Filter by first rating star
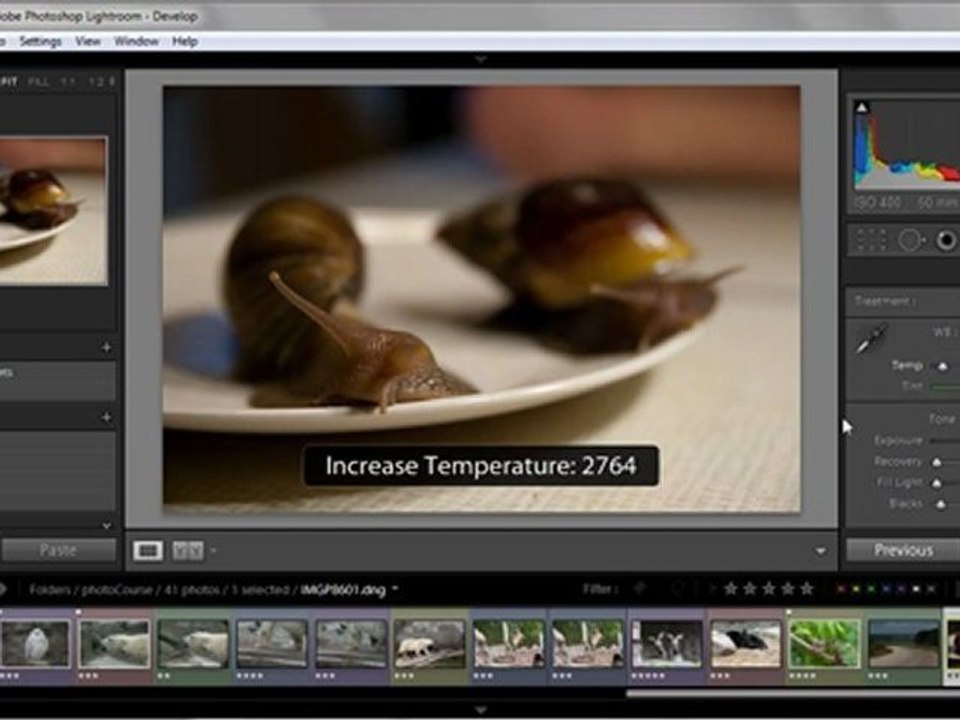960x720 pixels. 730,589
